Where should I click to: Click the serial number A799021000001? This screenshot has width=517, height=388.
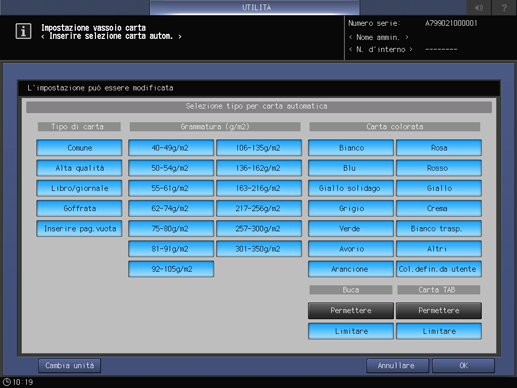point(451,23)
